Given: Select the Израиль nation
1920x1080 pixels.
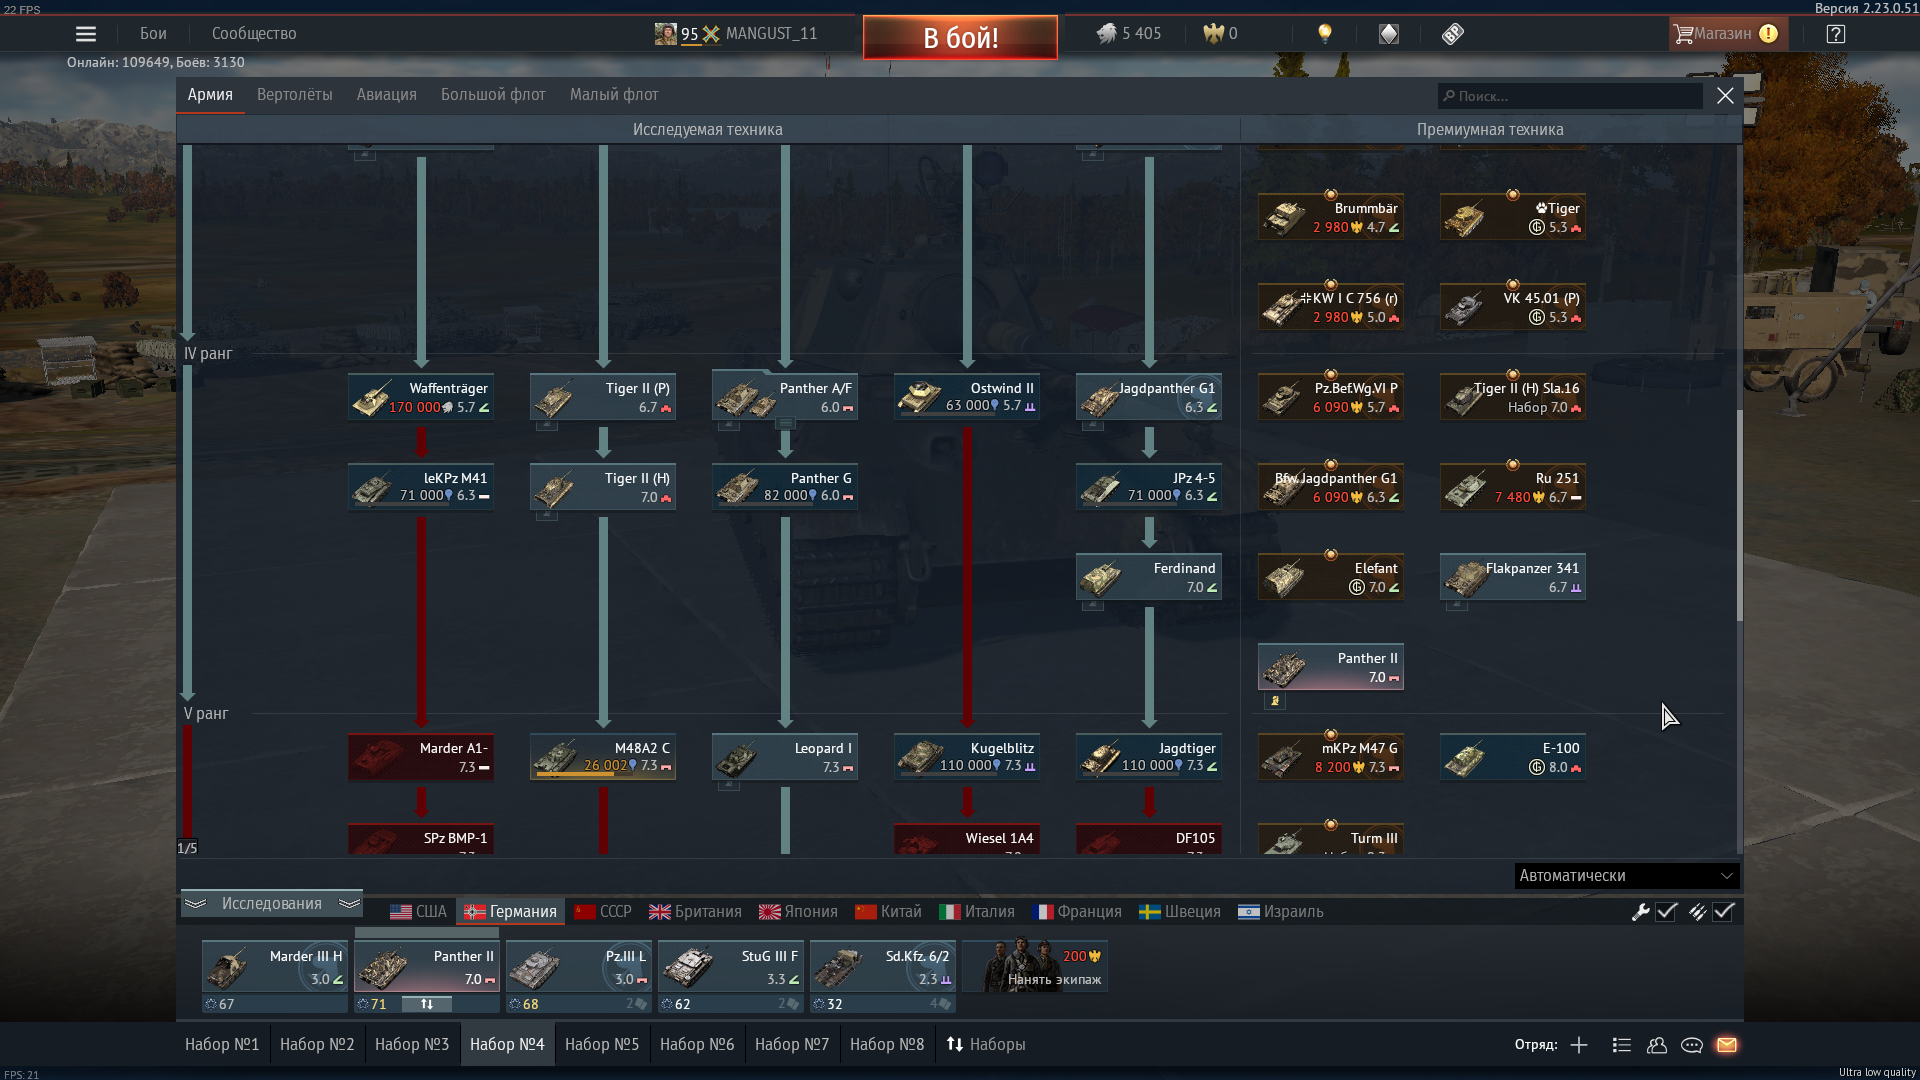Looking at the screenshot, I should coord(1281,912).
